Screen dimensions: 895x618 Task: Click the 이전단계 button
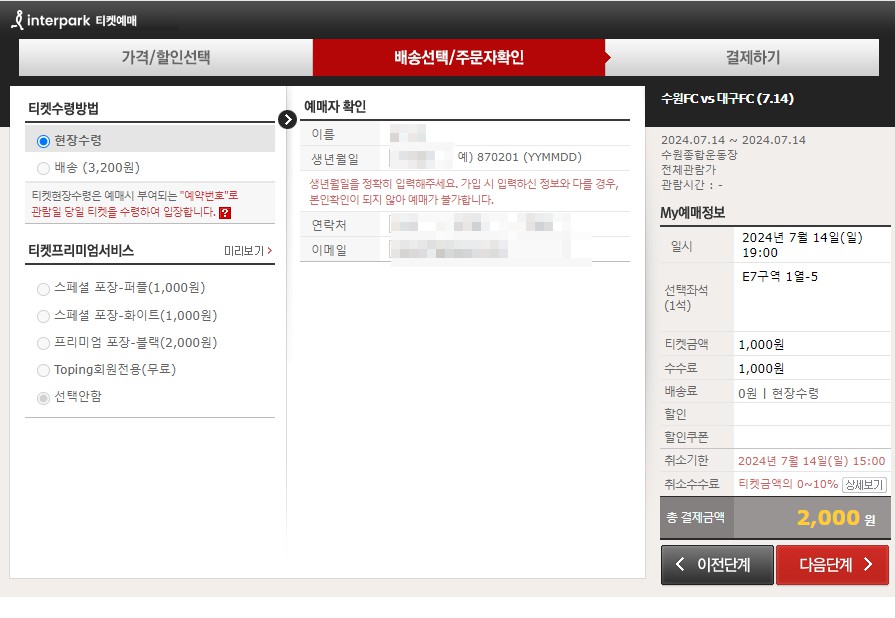coord(717,565)
